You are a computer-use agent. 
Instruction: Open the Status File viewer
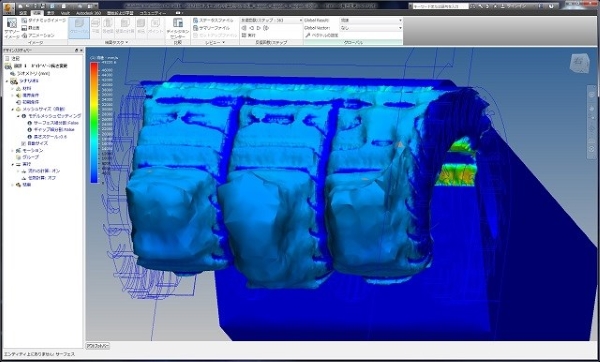tap(214, 20)
